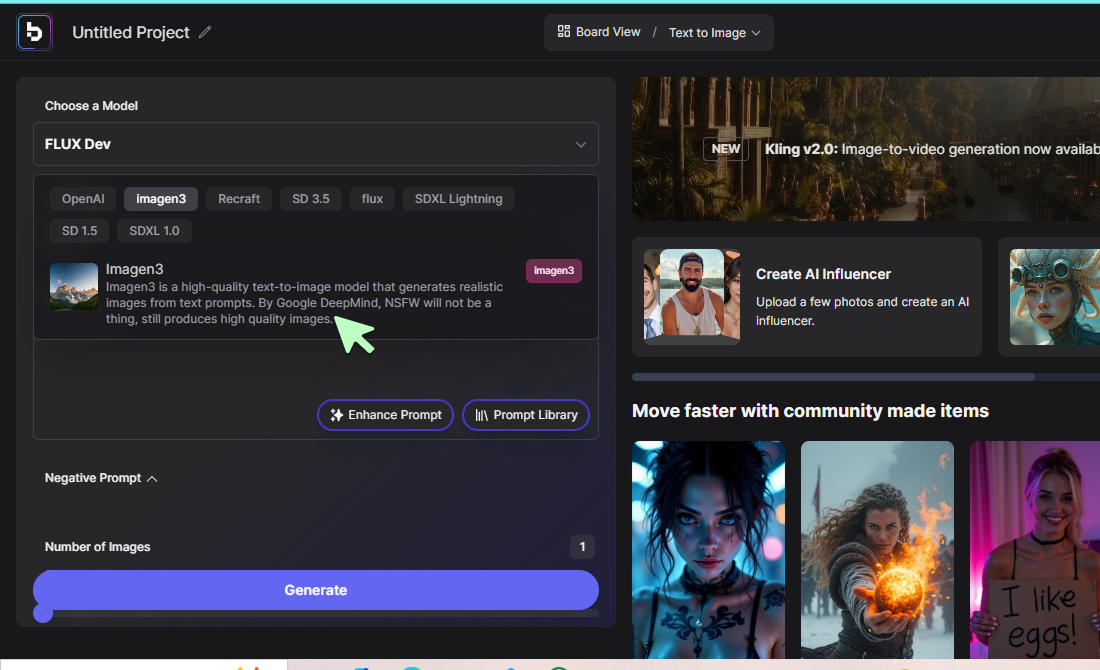Select the Recraft model filter tab
The image size is (1100, 670).
[x=239, y=199]
